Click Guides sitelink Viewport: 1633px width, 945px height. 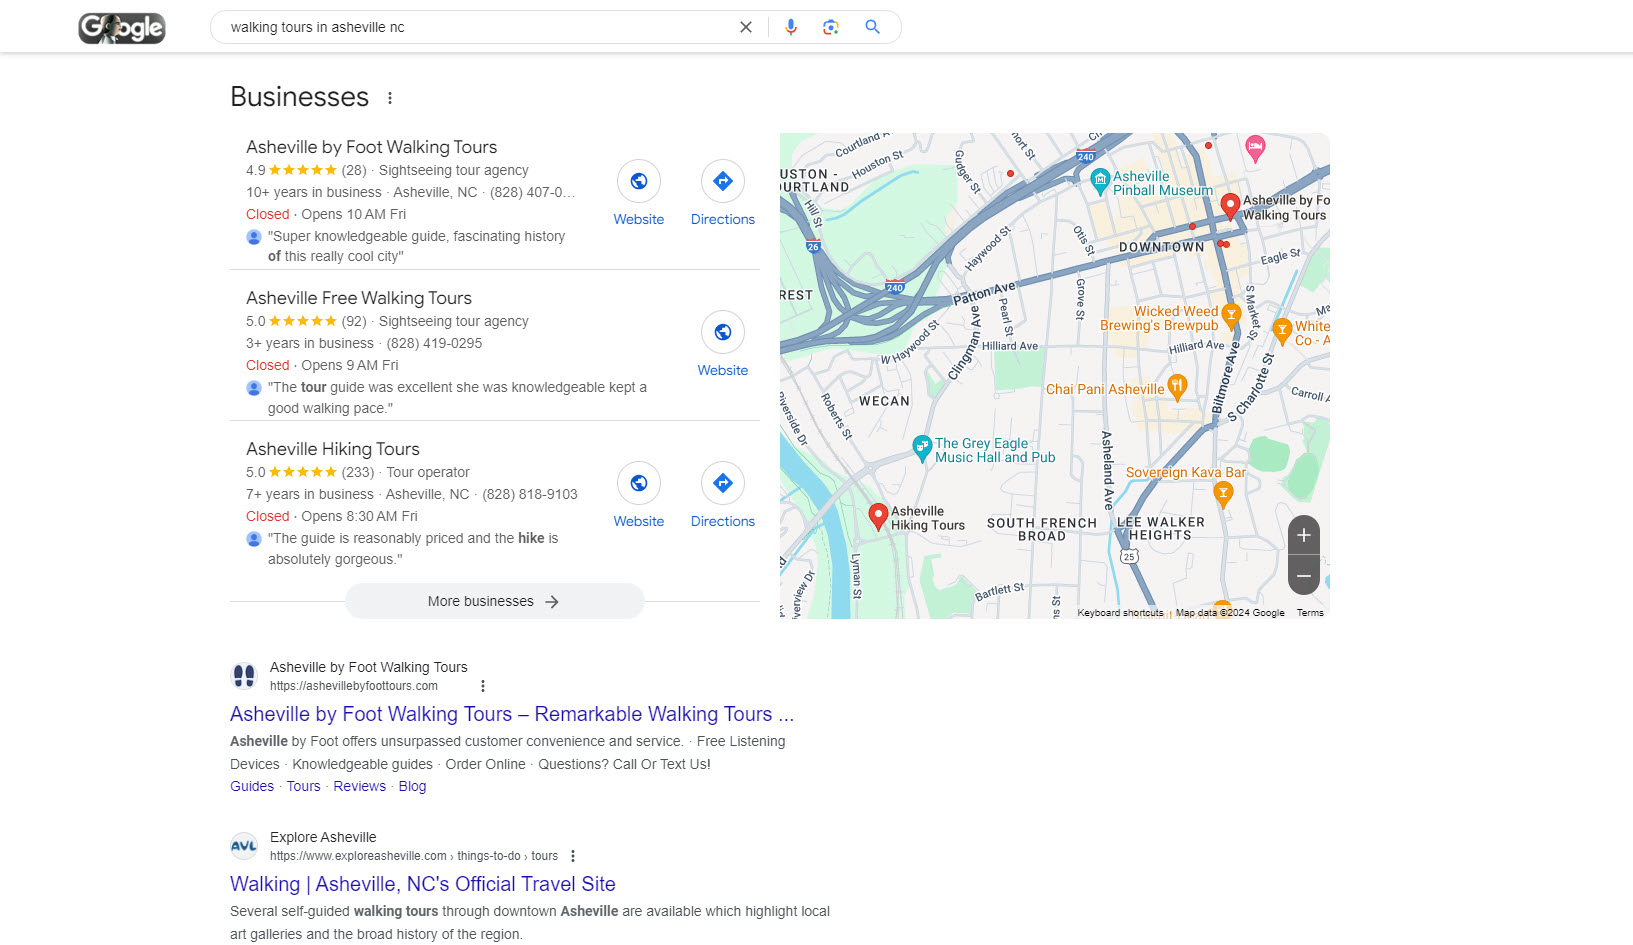pos(252,786)
